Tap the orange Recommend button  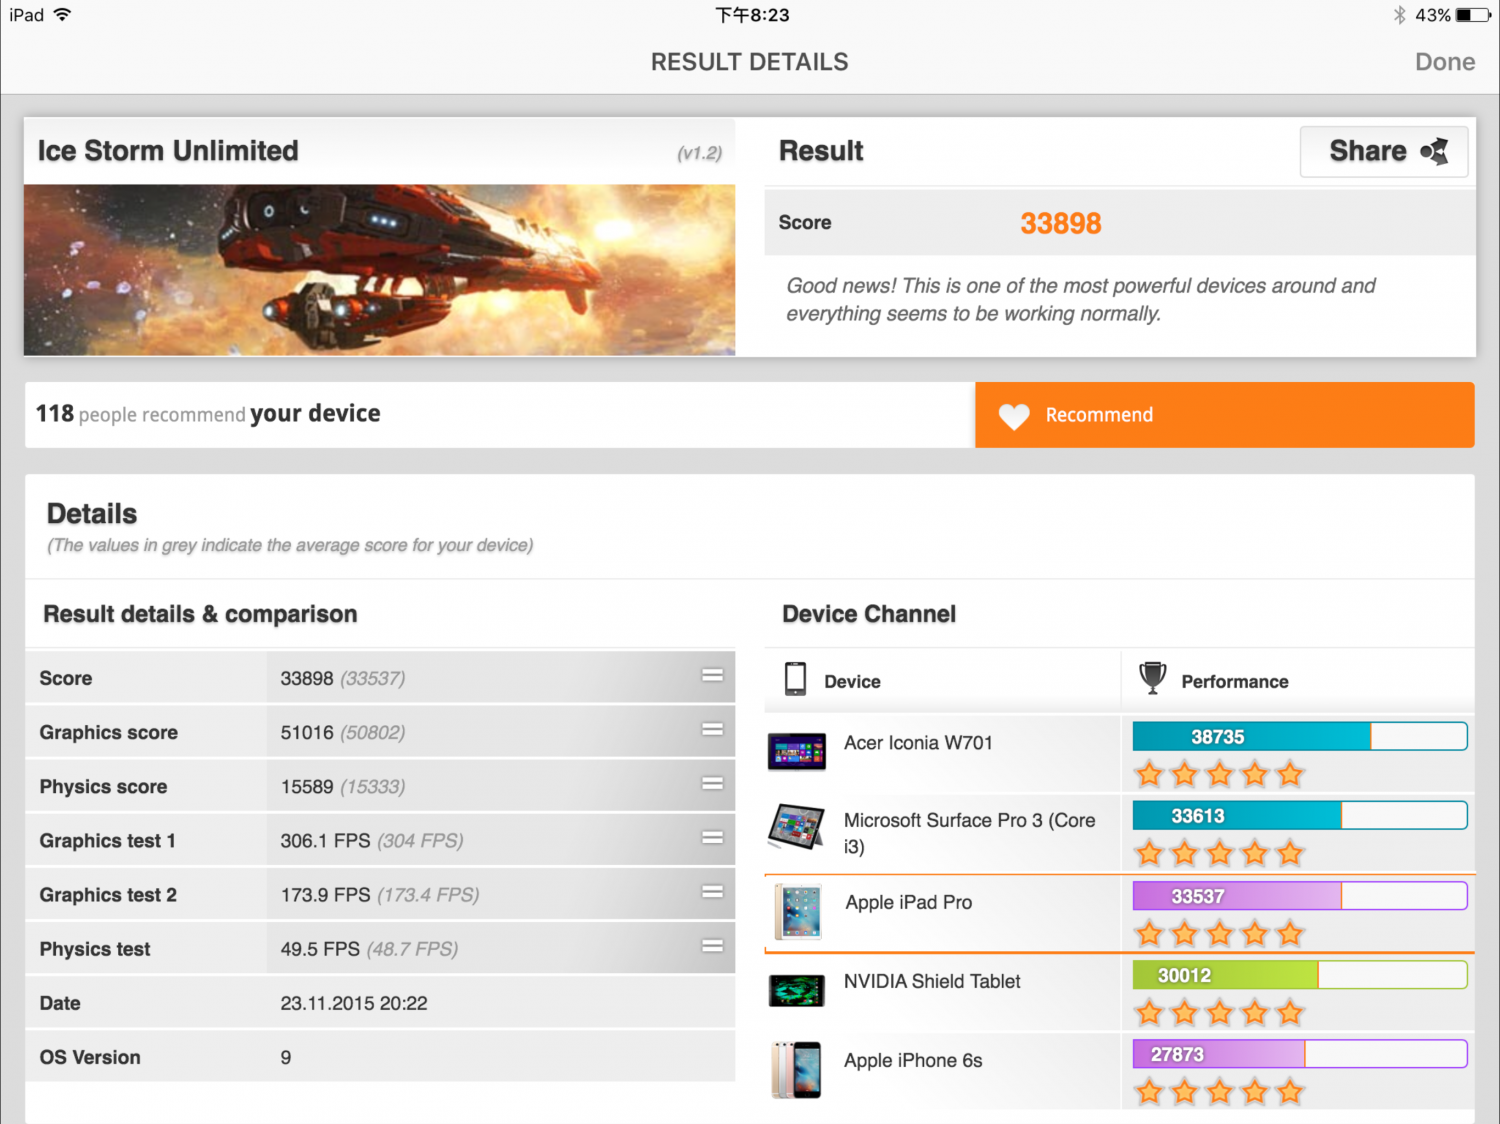[x=1224, y=415]
